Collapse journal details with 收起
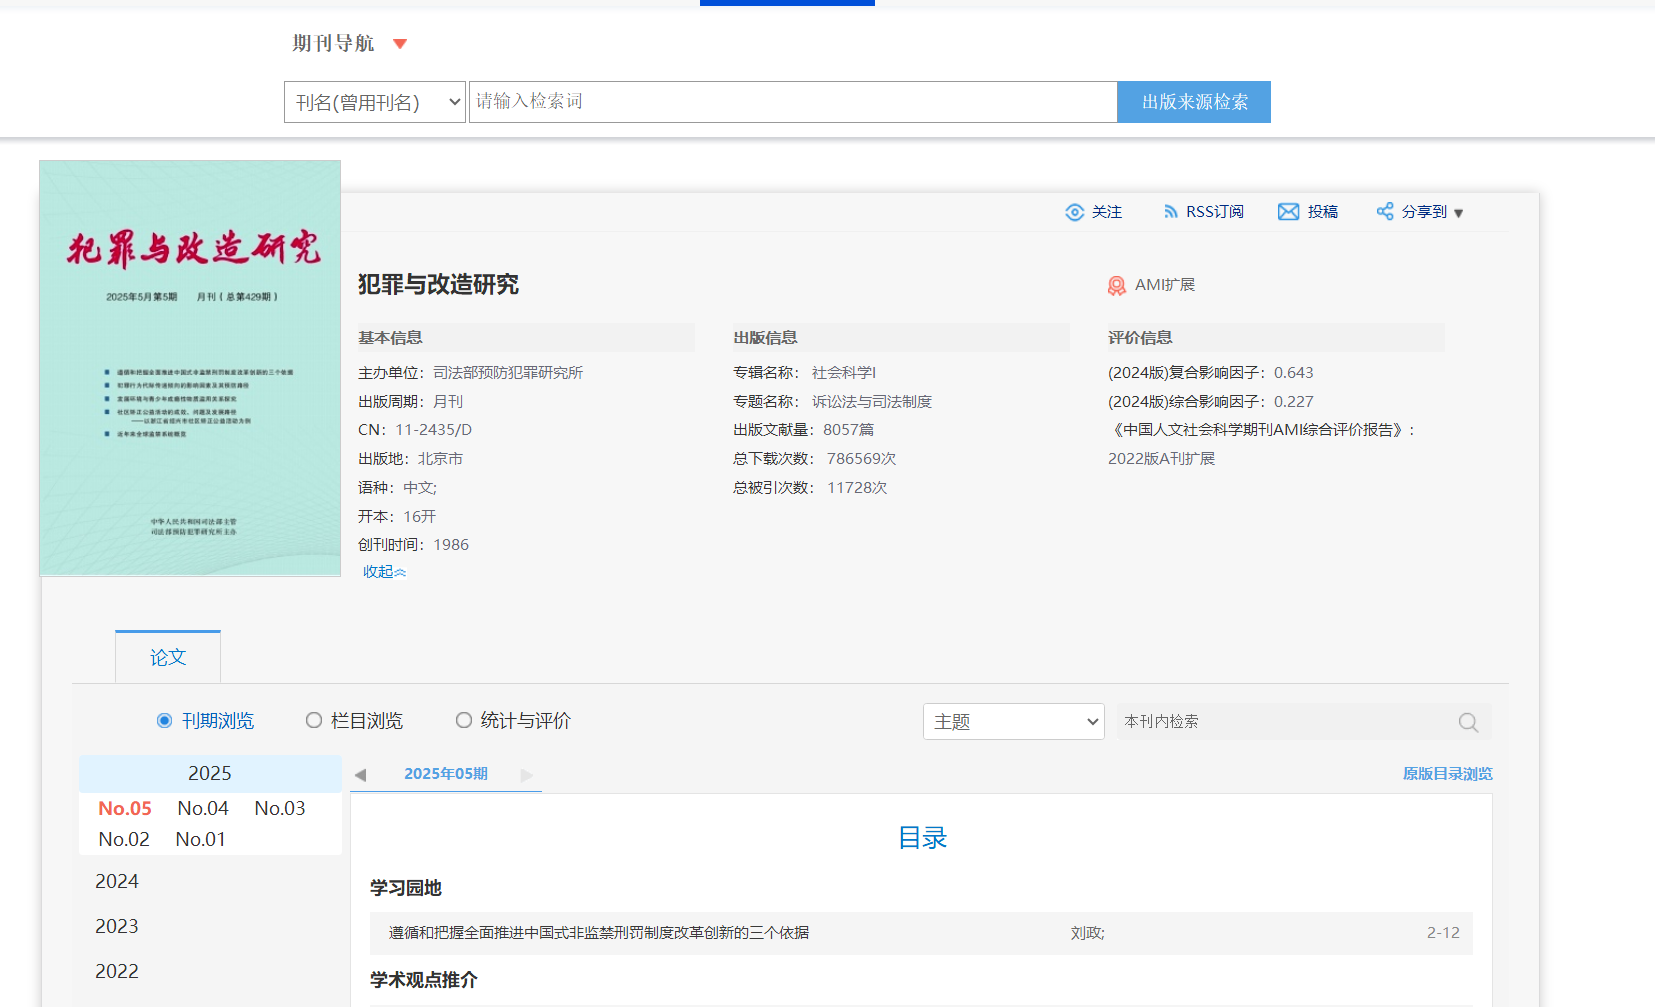Viewport: 1655px width, 1007px height. coord(384,572)
